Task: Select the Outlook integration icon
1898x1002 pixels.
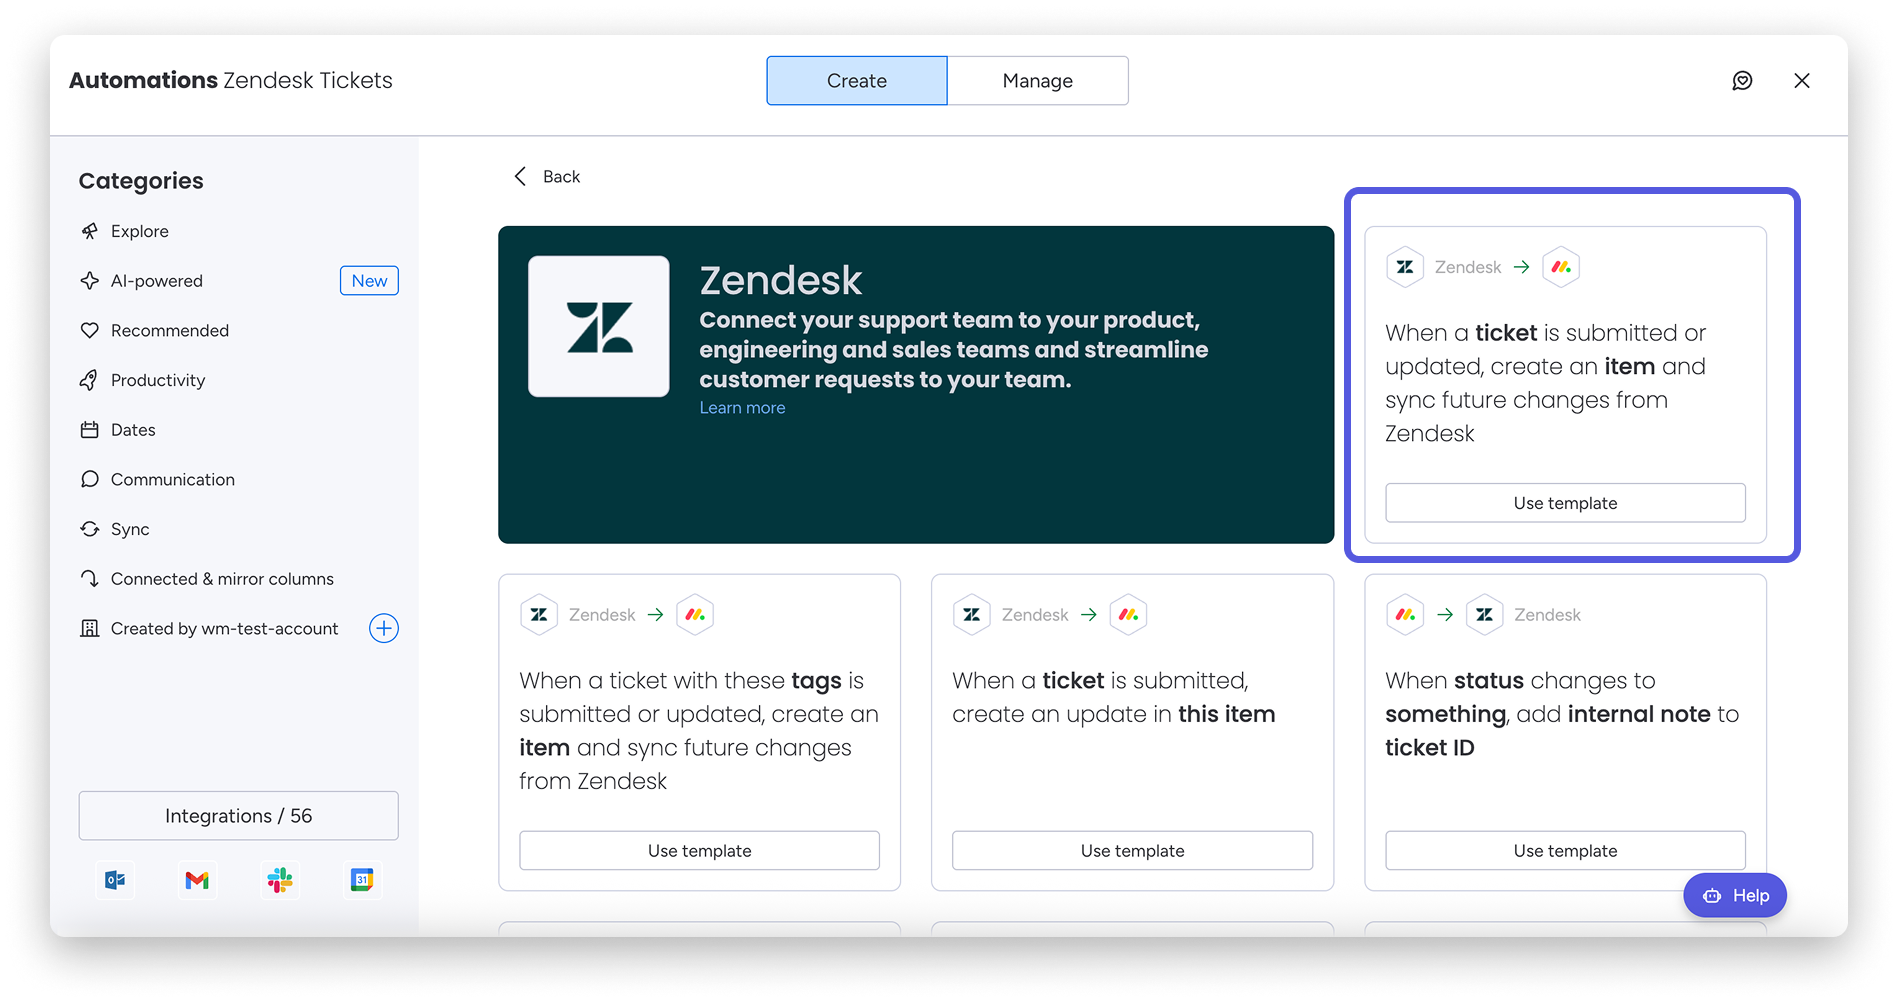Action: click(115, 880)
